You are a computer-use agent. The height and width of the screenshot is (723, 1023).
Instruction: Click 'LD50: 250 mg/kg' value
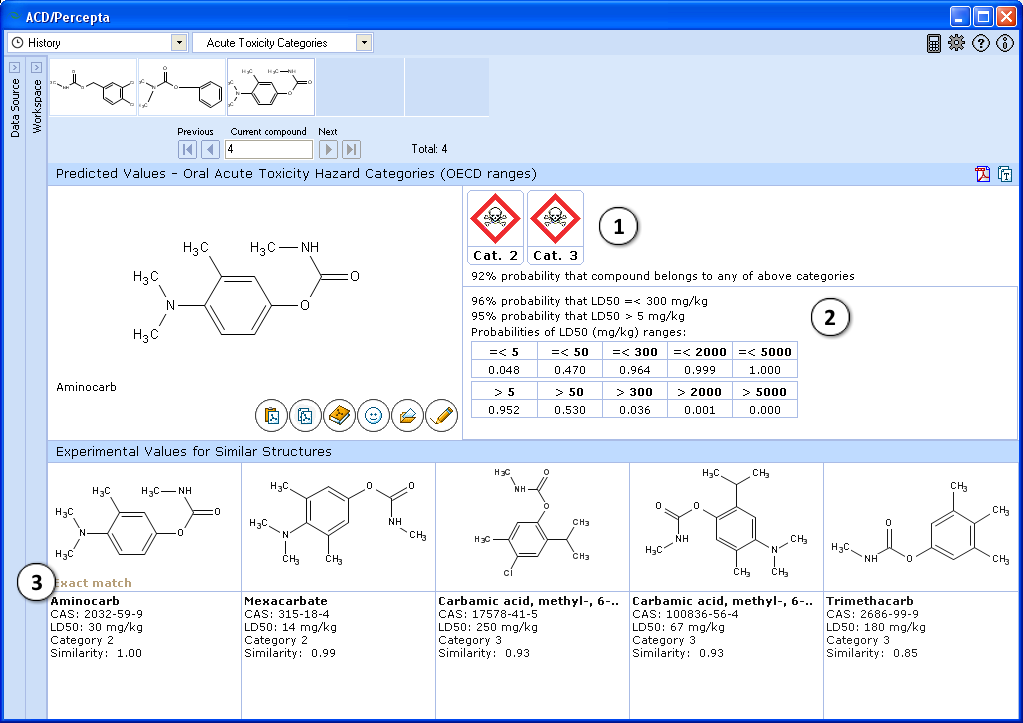488,627
